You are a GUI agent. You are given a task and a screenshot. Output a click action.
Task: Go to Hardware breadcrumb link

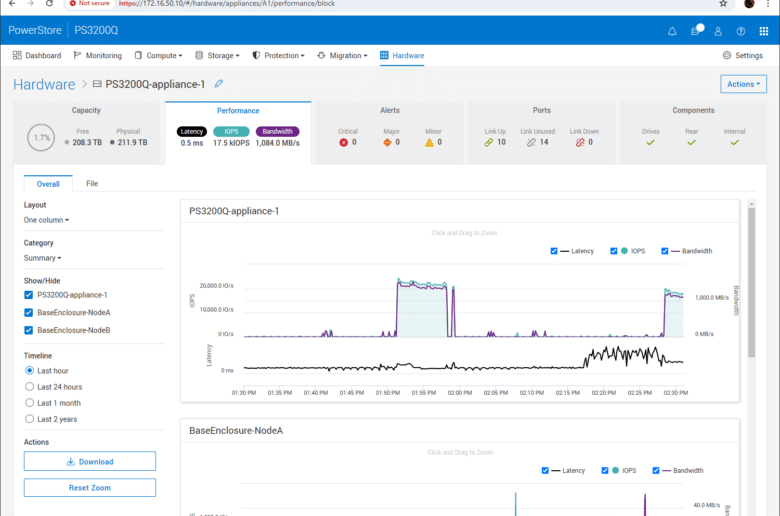pos(44,84)
